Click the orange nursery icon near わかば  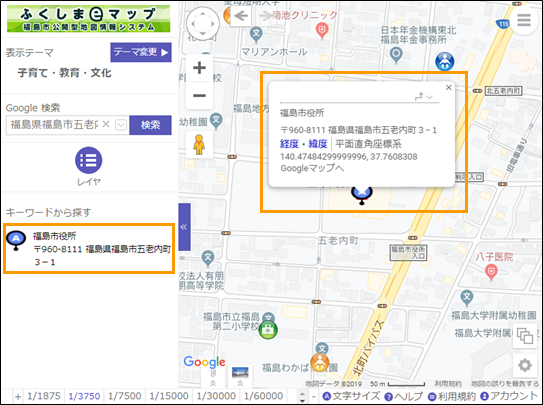tap(319, 362)
